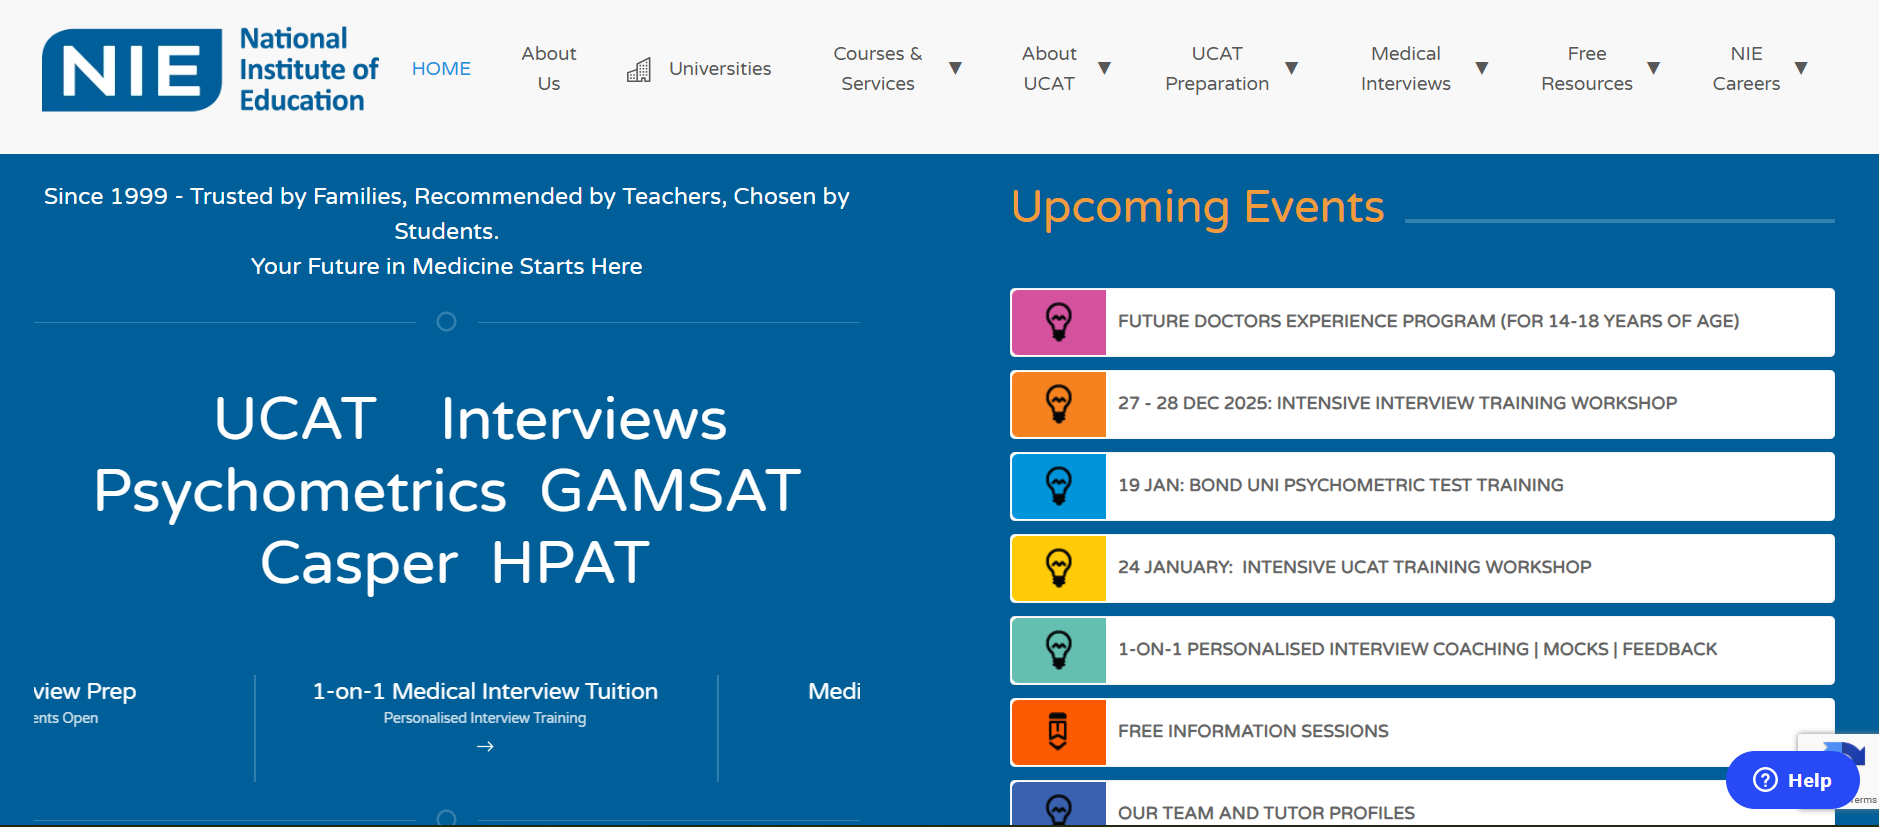Viewport: 1879px width, 827px height.
Task: Open the About UCAT menu
Action: 1049,68
